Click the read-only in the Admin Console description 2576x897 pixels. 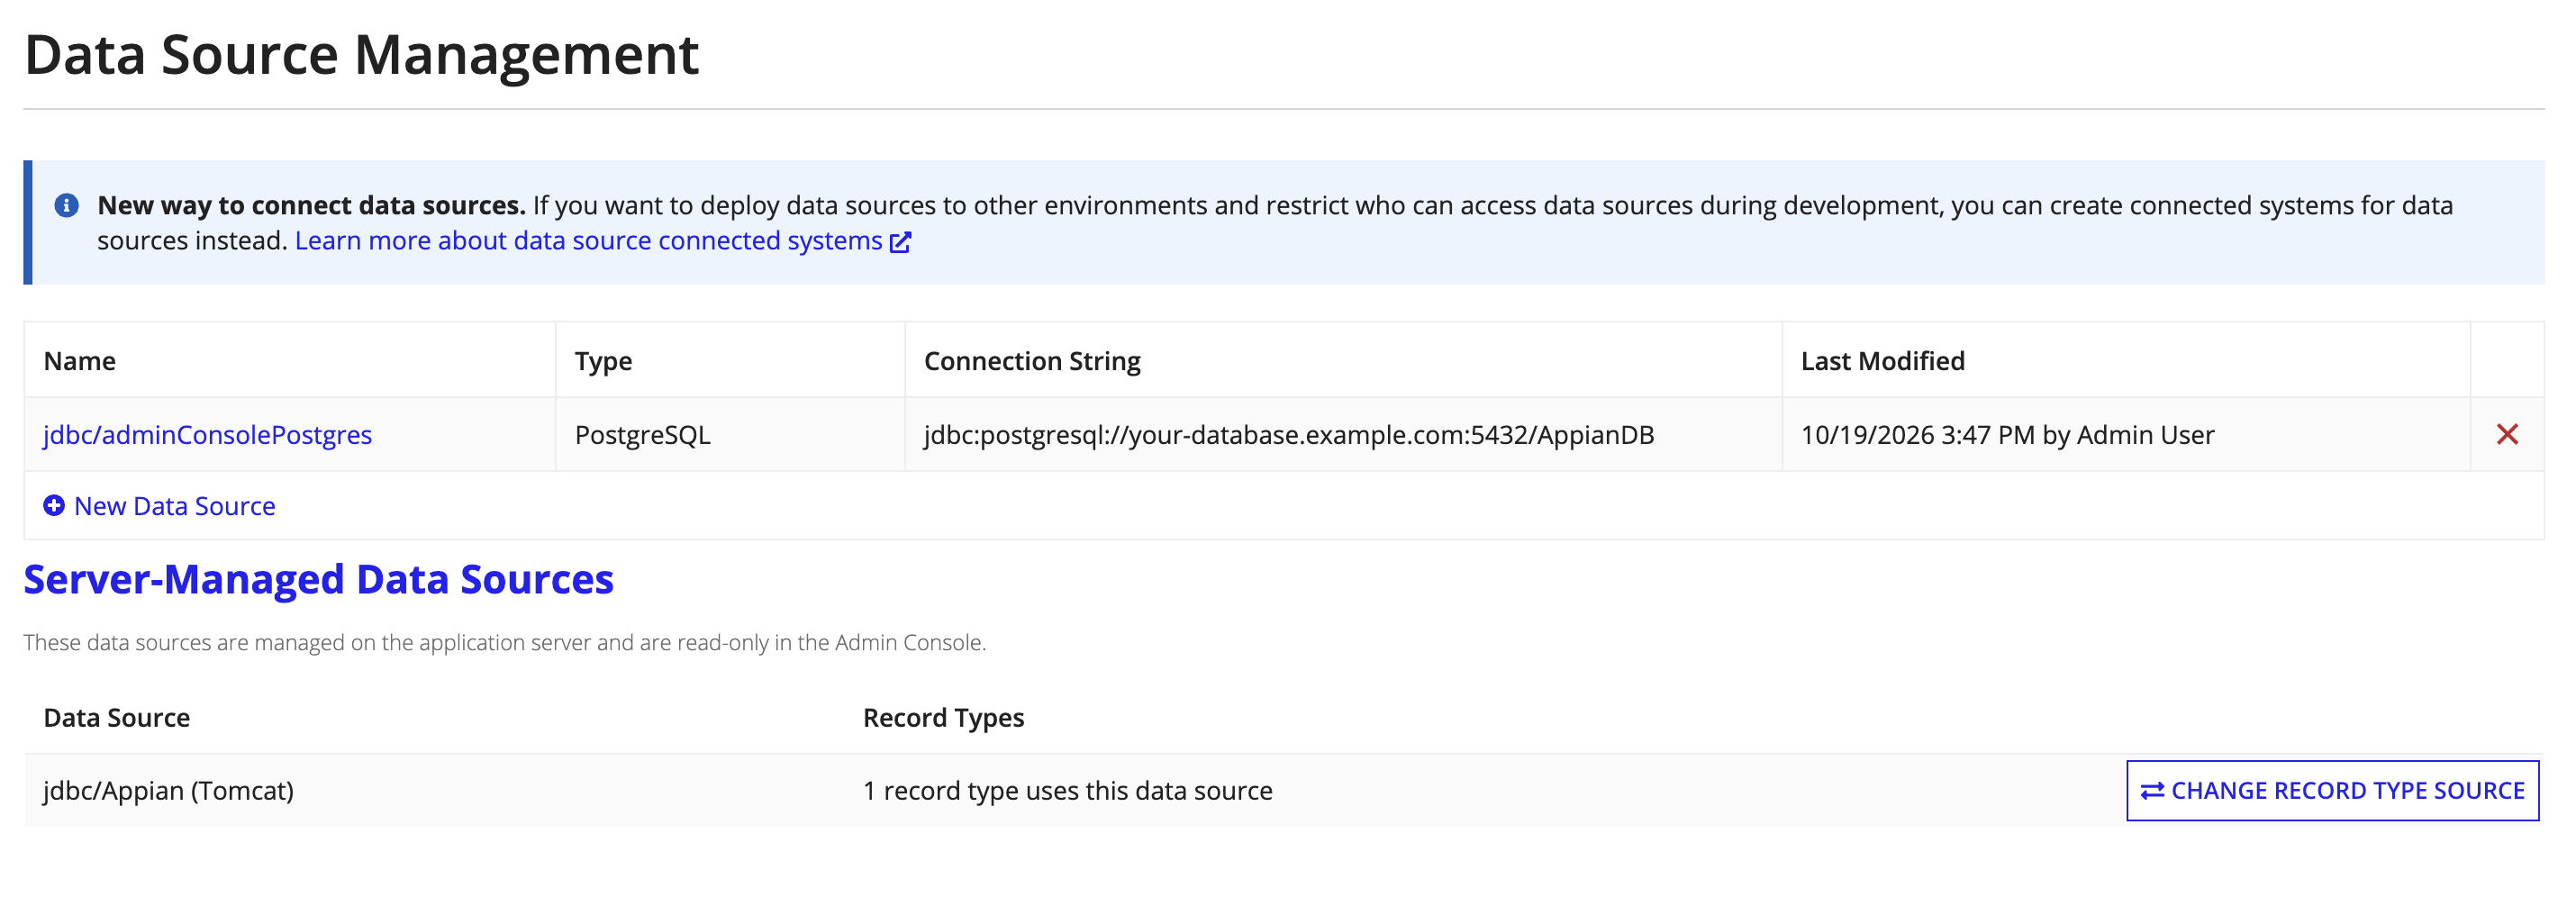504,642
